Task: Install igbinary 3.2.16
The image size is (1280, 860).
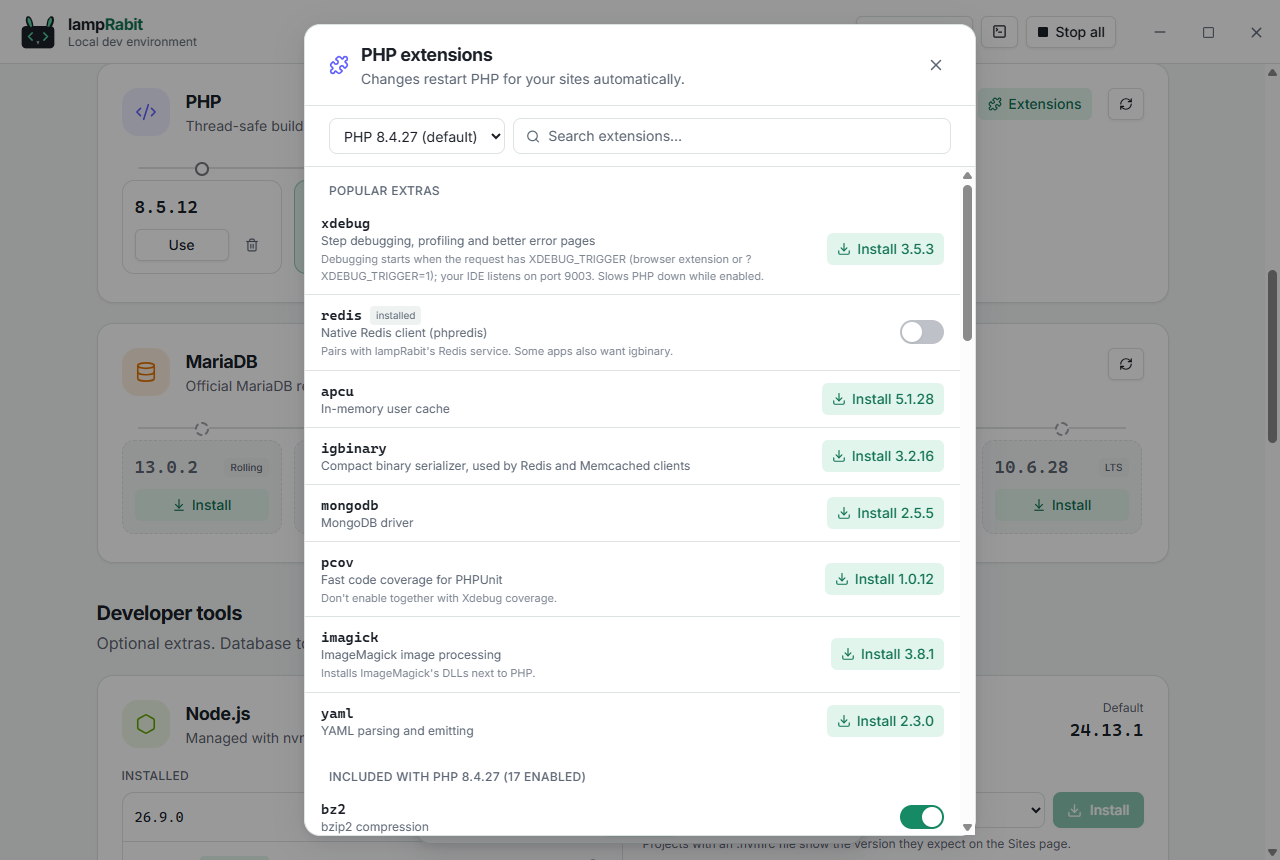Action: 883,456
